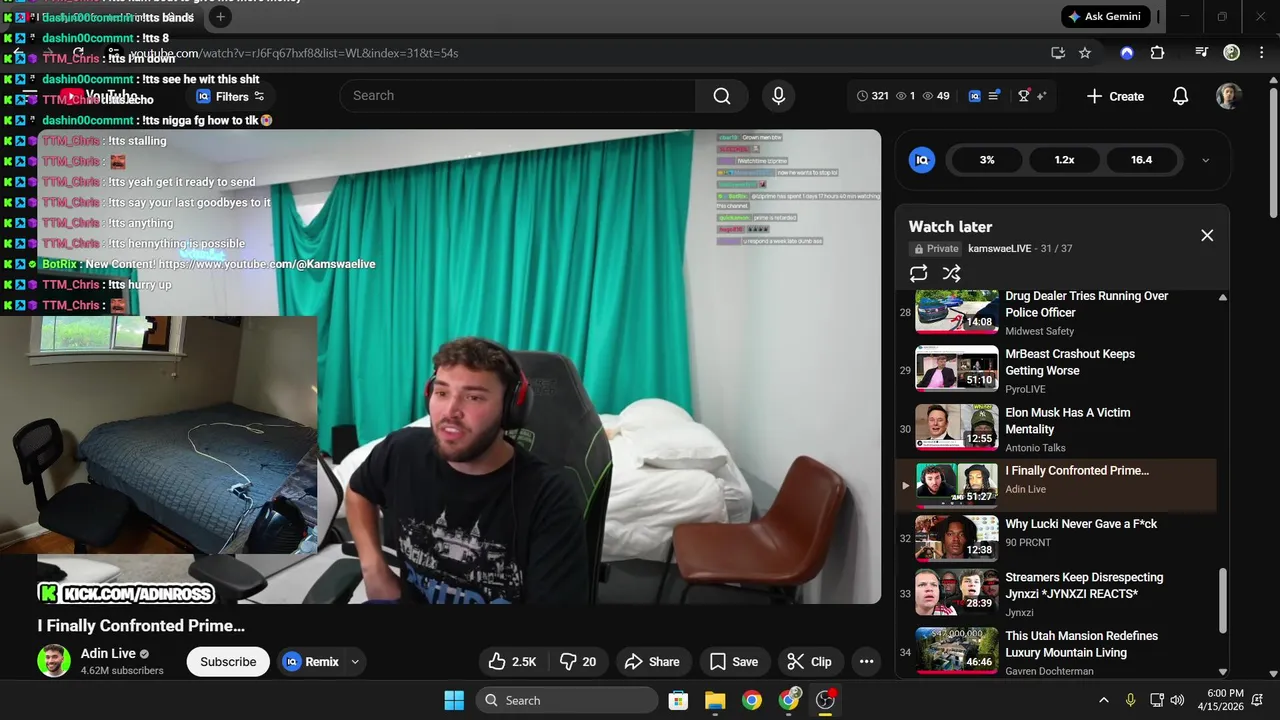The width and height of the screenshot is (1280, 720).
Task: Click the vidIQ trophy icon in header
Action: tap(1023, 96)
